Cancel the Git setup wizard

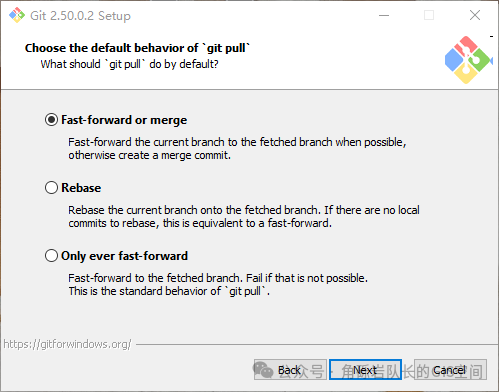[450, 370]
